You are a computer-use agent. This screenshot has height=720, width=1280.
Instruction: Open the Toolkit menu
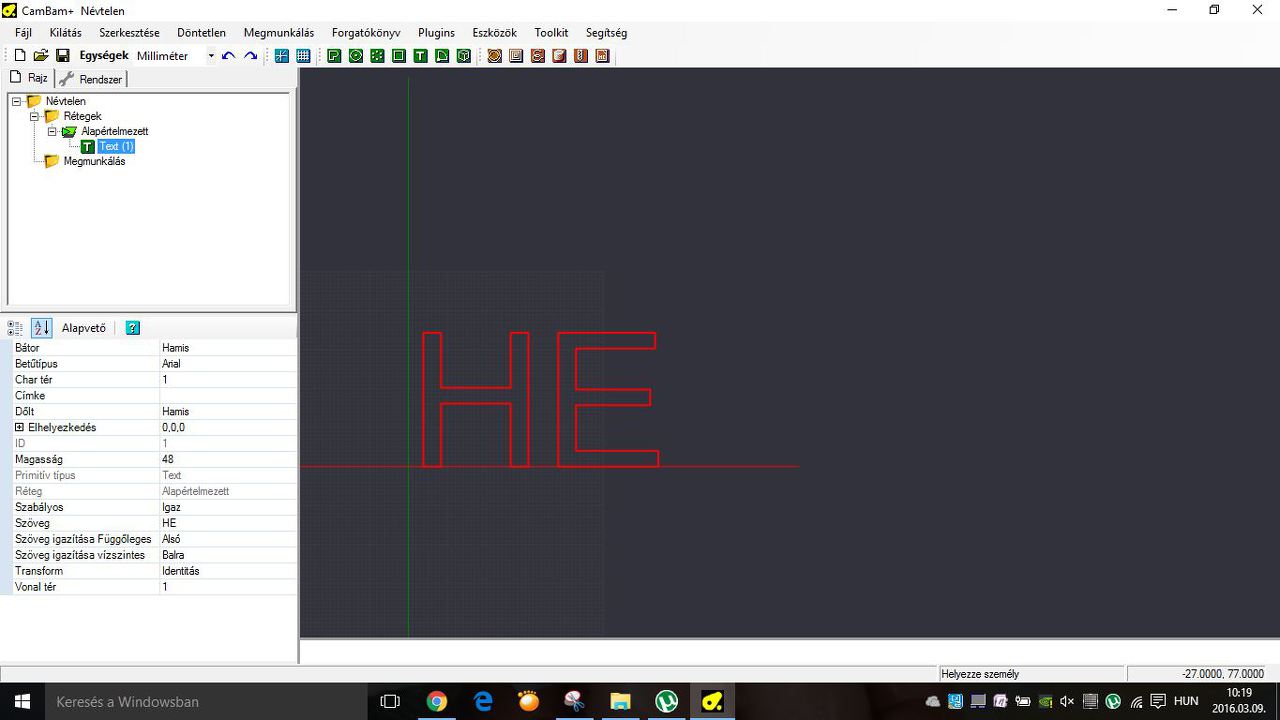point(551,33)
